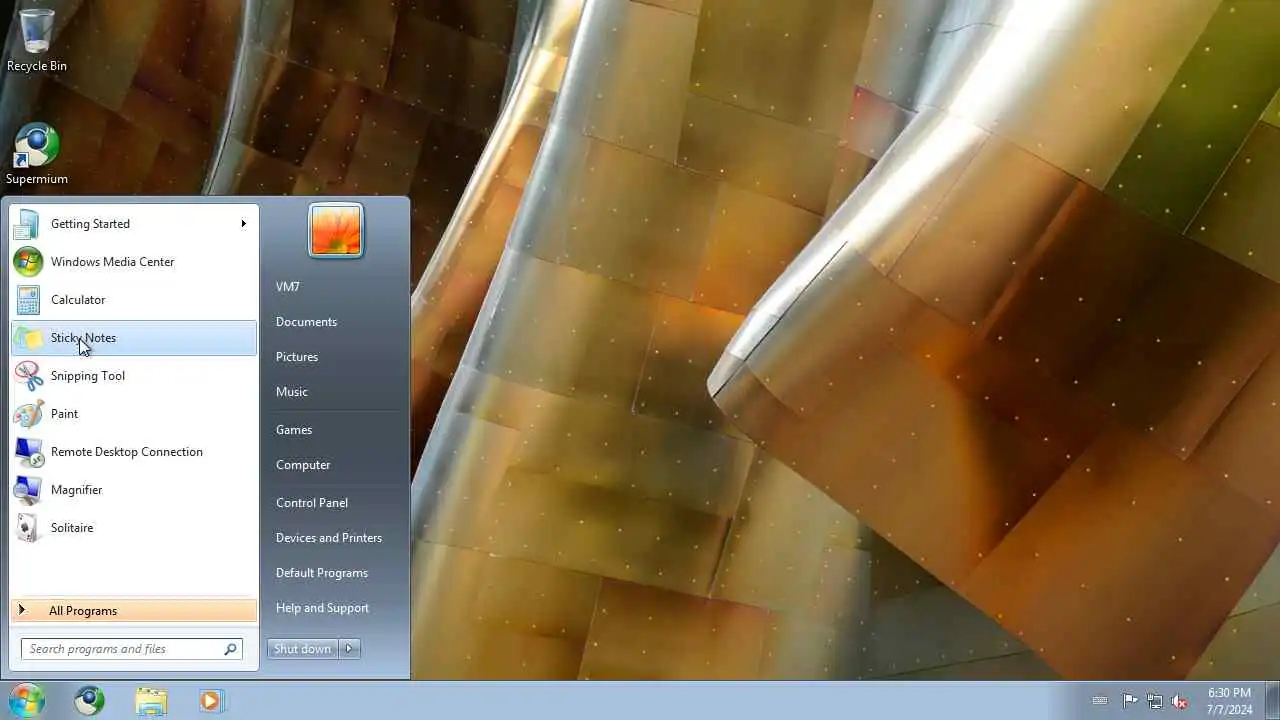Launch Paint
1280x720 pixels.
pos(134,414)
